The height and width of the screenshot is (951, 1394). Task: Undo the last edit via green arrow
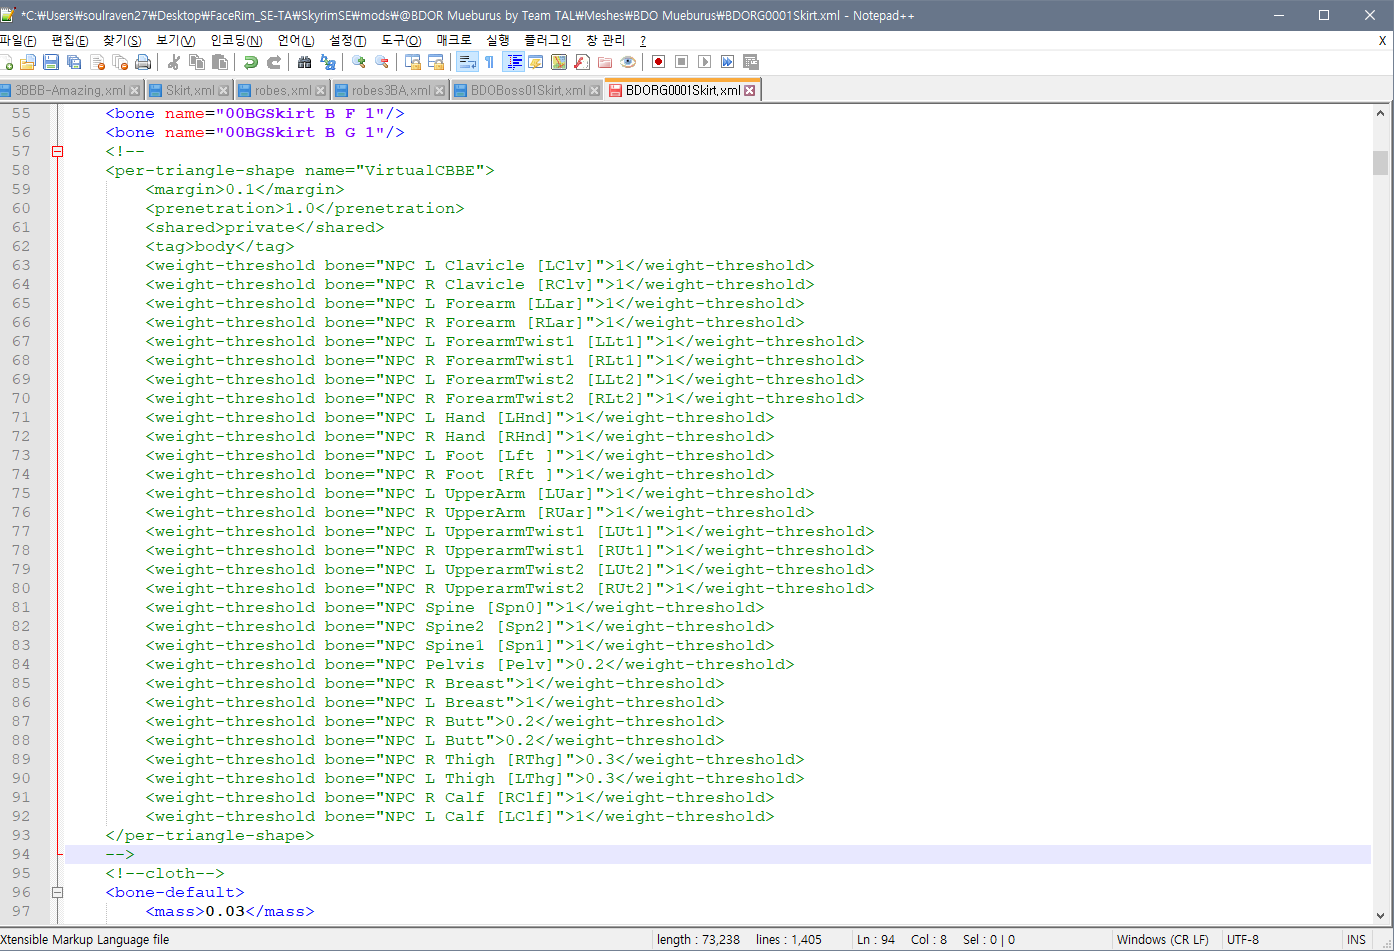[x=251, y=62]
